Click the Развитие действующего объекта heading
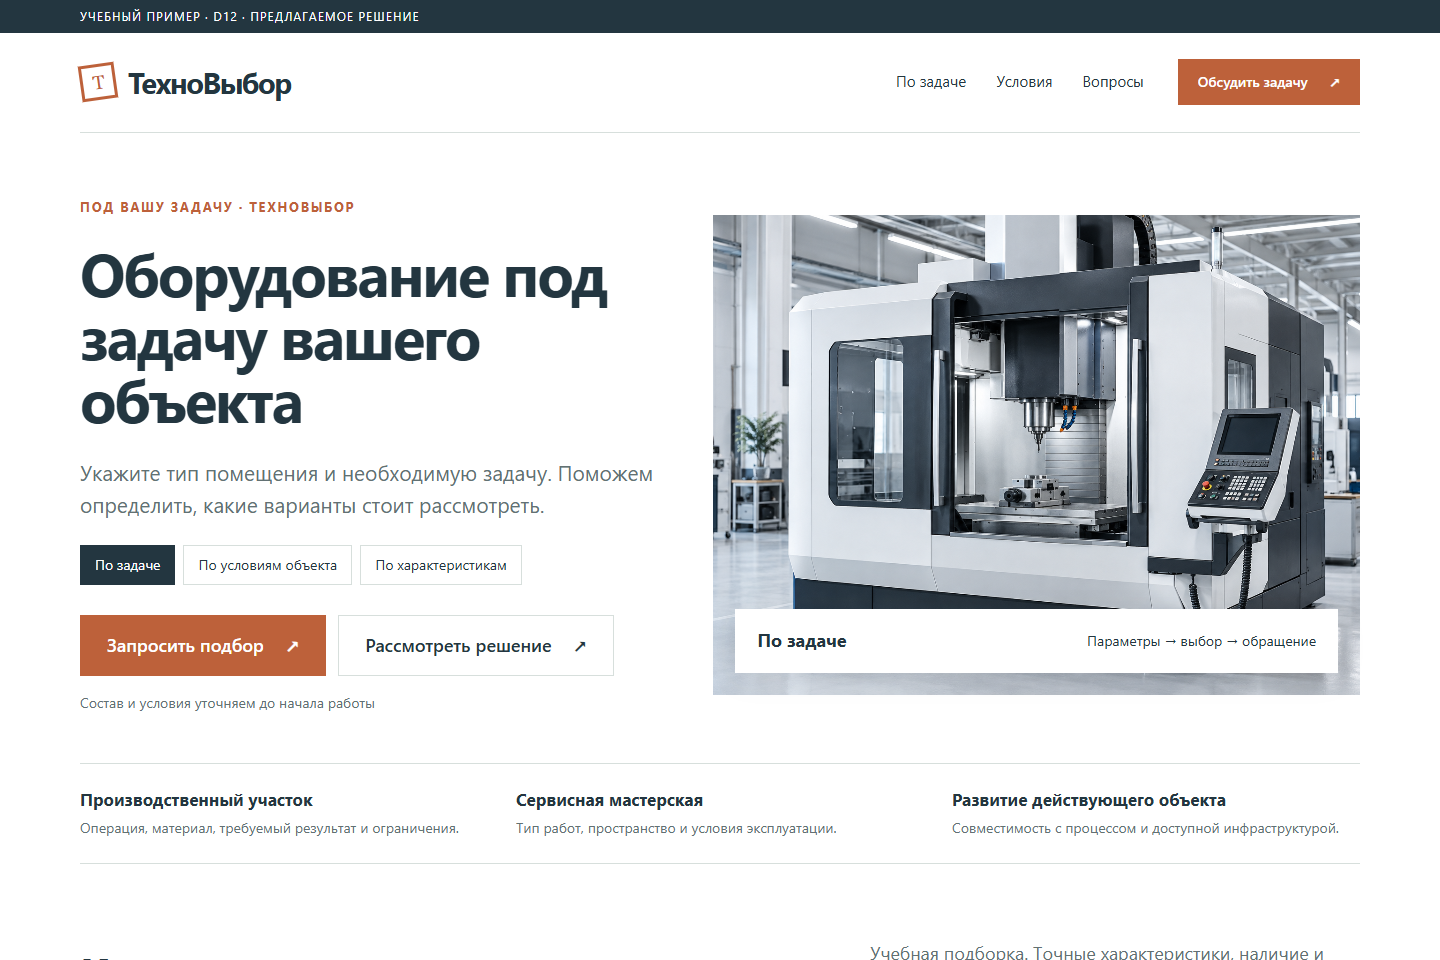This screenshot has height=960, width=1440. click(x=1089, y=800)
